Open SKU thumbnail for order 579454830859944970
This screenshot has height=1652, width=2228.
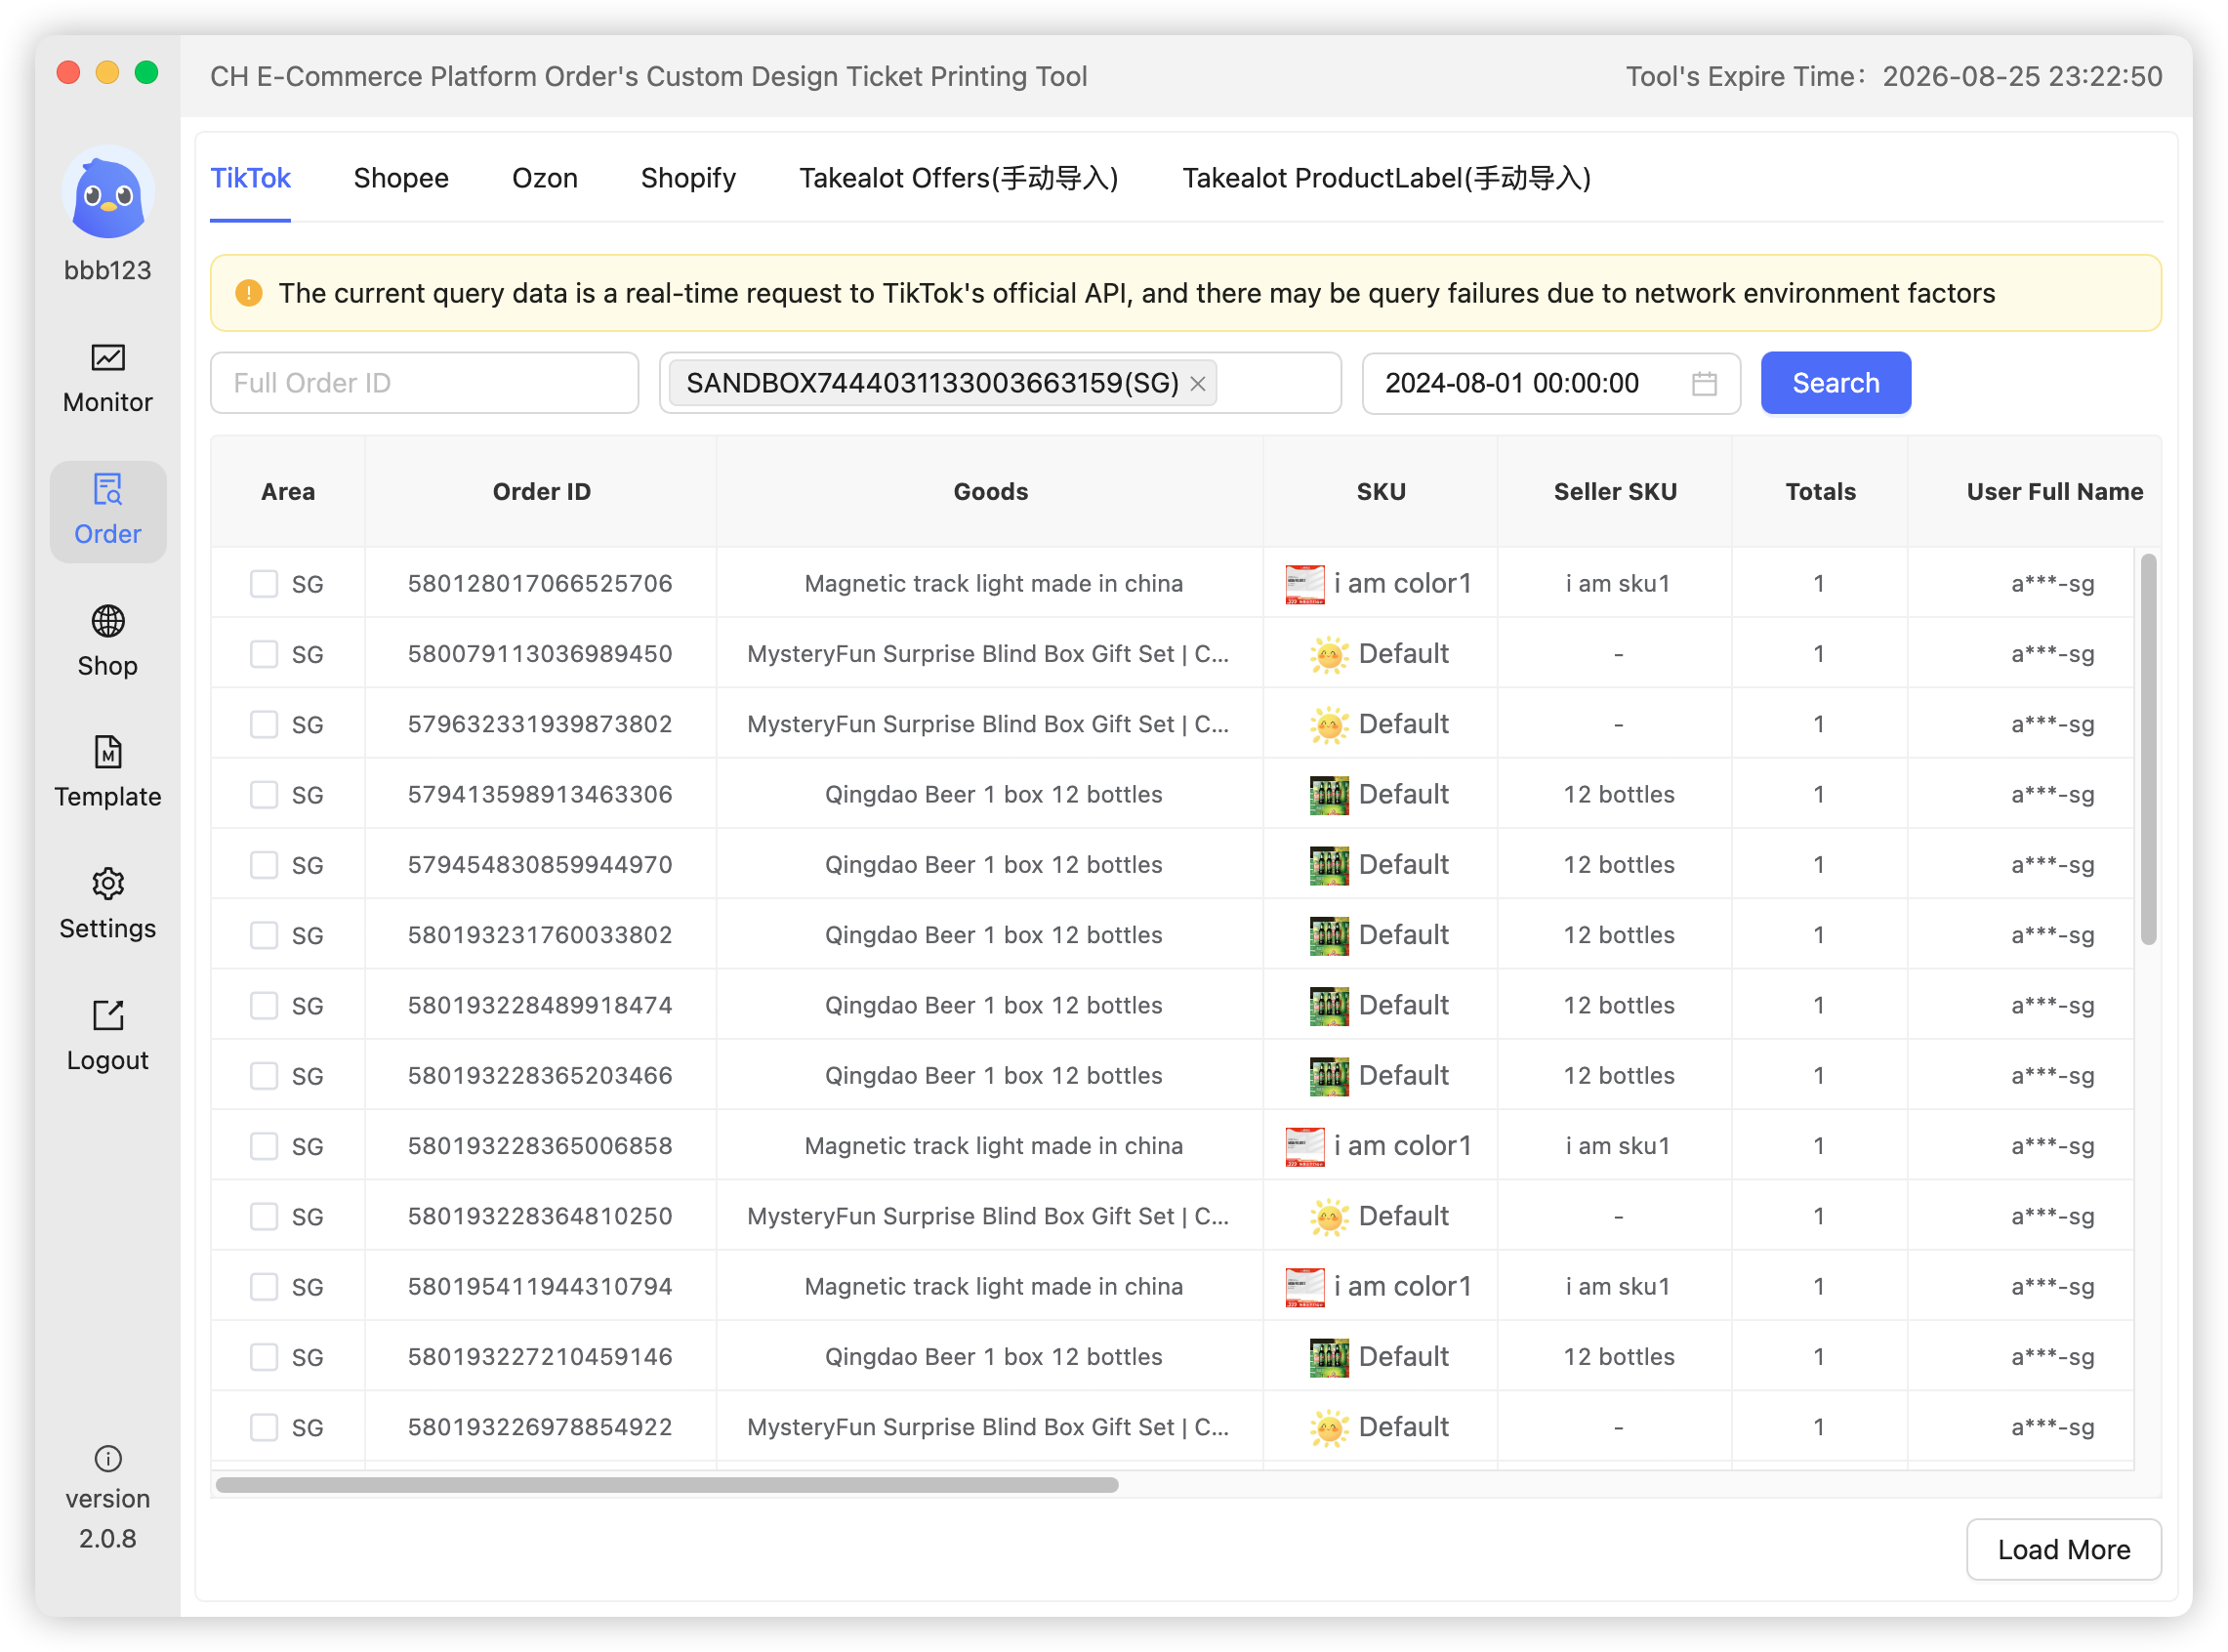(1330, 866)
